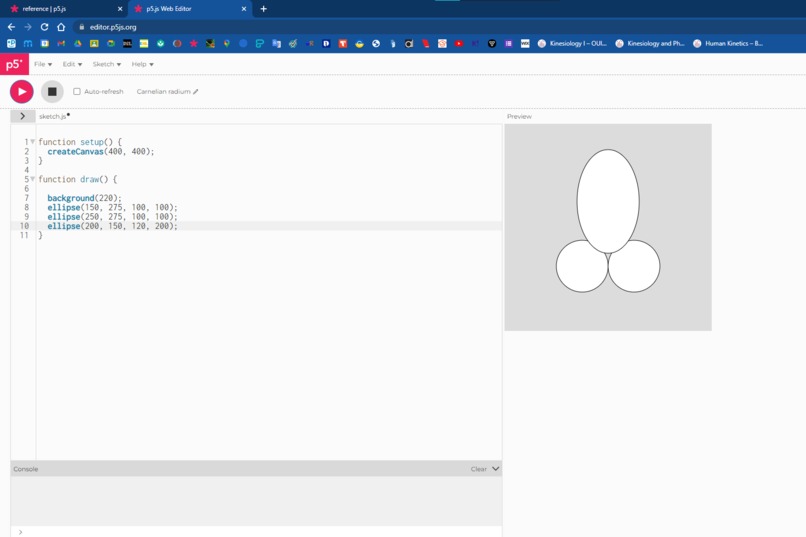
Task: Open the YouTube bookmark
Action: (459, 44)
